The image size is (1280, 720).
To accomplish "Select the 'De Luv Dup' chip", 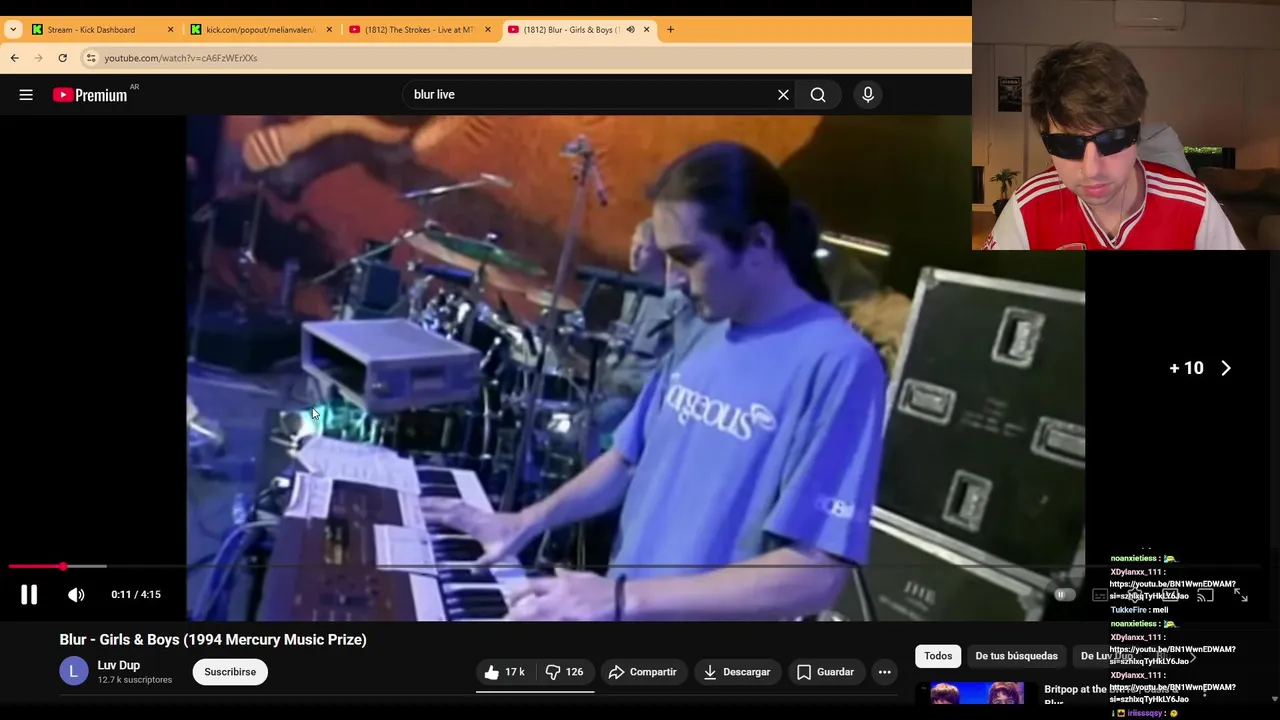I will (x=1107, y=656).
